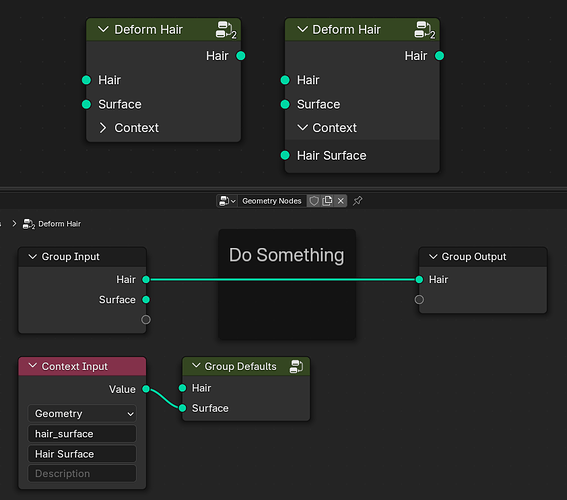Click the Geometry Nodes name field
Viewport: 567px width, 500px height.
(x=272, y=201)
